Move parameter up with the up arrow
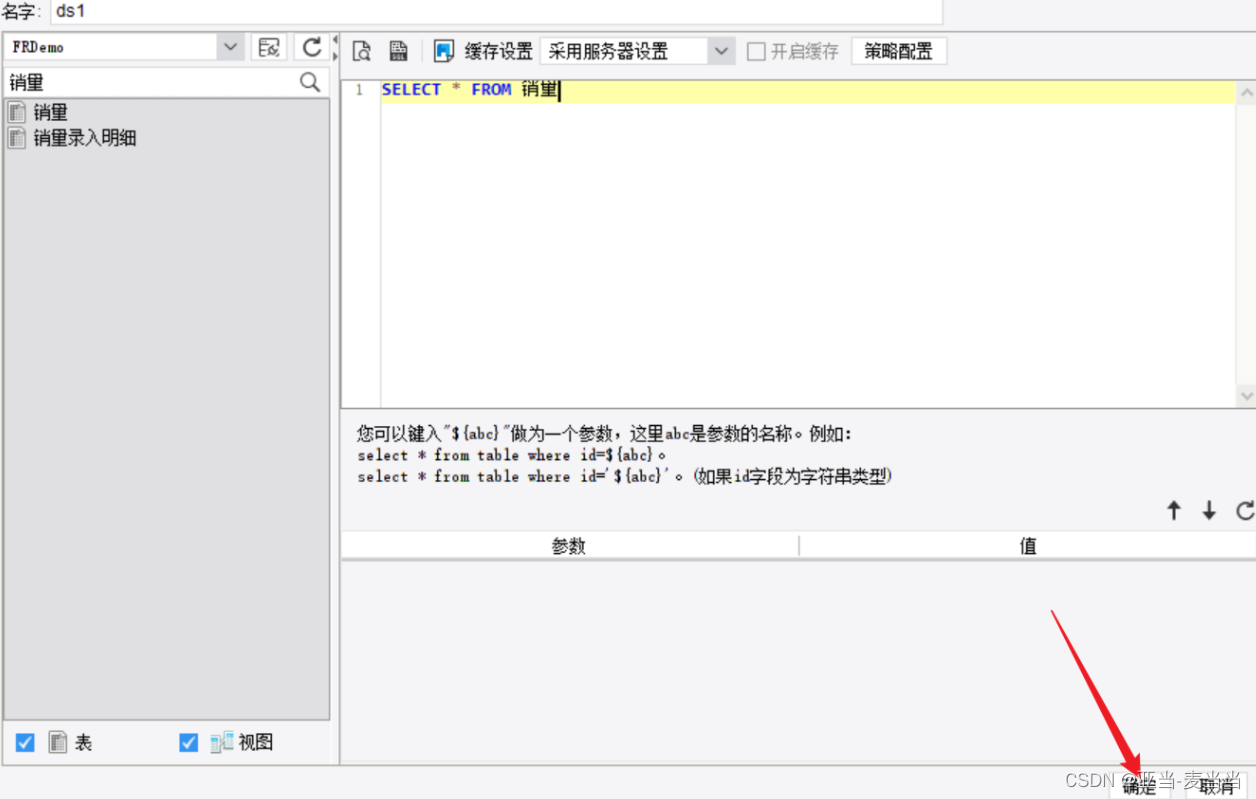1256x799 pixels. pos(1174,510)
